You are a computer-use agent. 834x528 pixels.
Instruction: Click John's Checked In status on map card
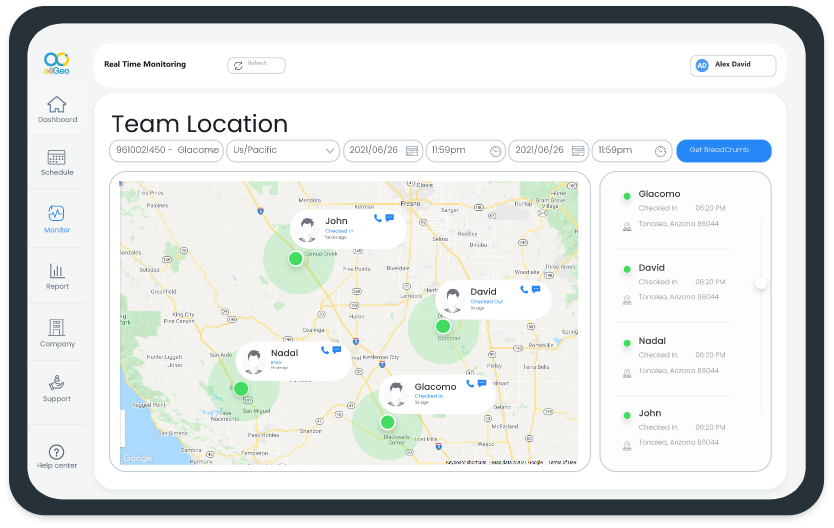pyautogui.click(x=339, y=231)
